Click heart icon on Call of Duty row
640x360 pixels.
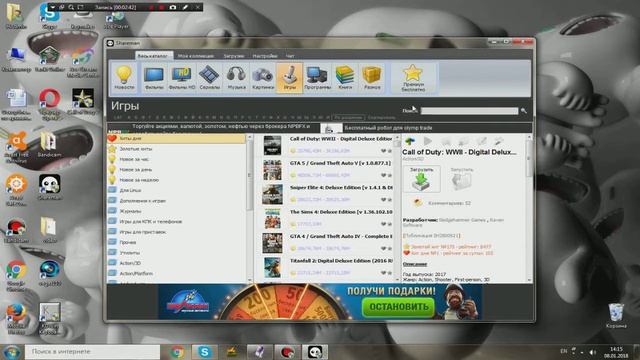[x=383, y=151]
